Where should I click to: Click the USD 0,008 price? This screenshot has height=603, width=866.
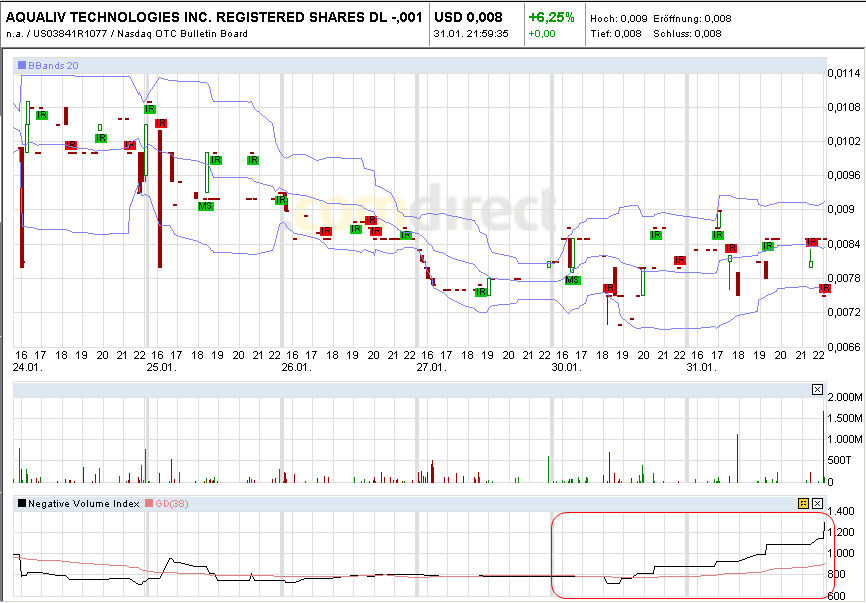(x=468, y=17)
